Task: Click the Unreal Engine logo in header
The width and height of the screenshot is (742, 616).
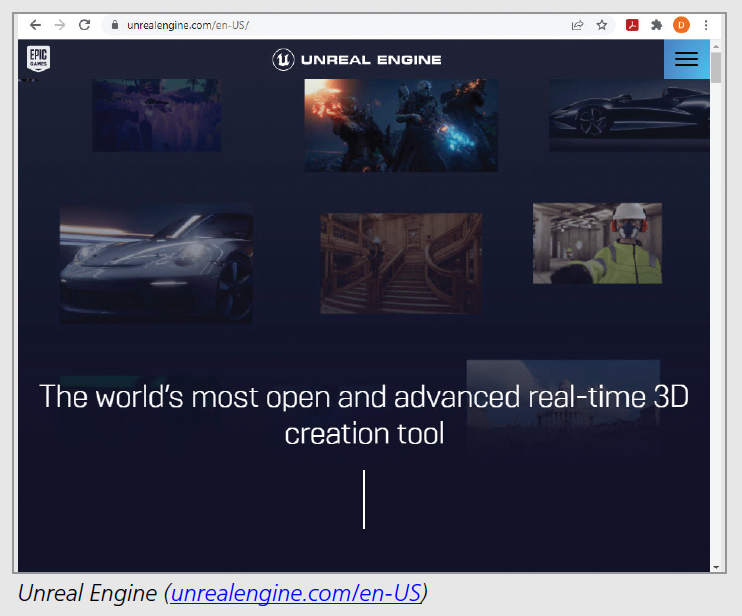Action: tap(357, 60)
